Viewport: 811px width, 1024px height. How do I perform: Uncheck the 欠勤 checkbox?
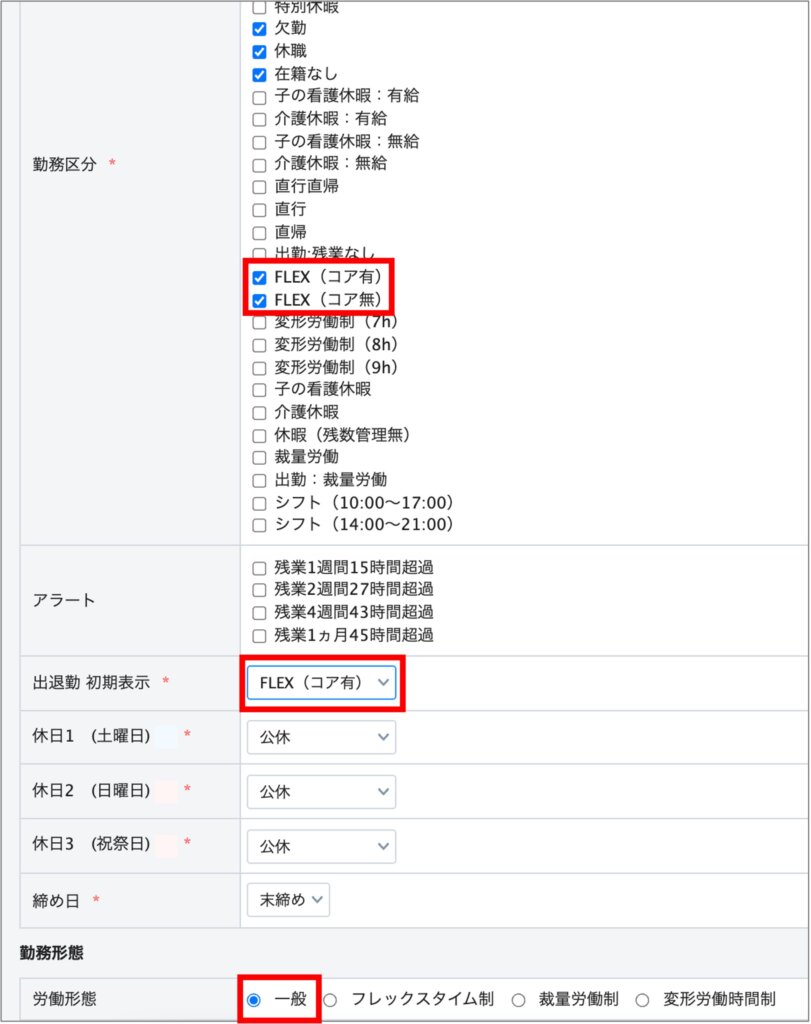259,29
